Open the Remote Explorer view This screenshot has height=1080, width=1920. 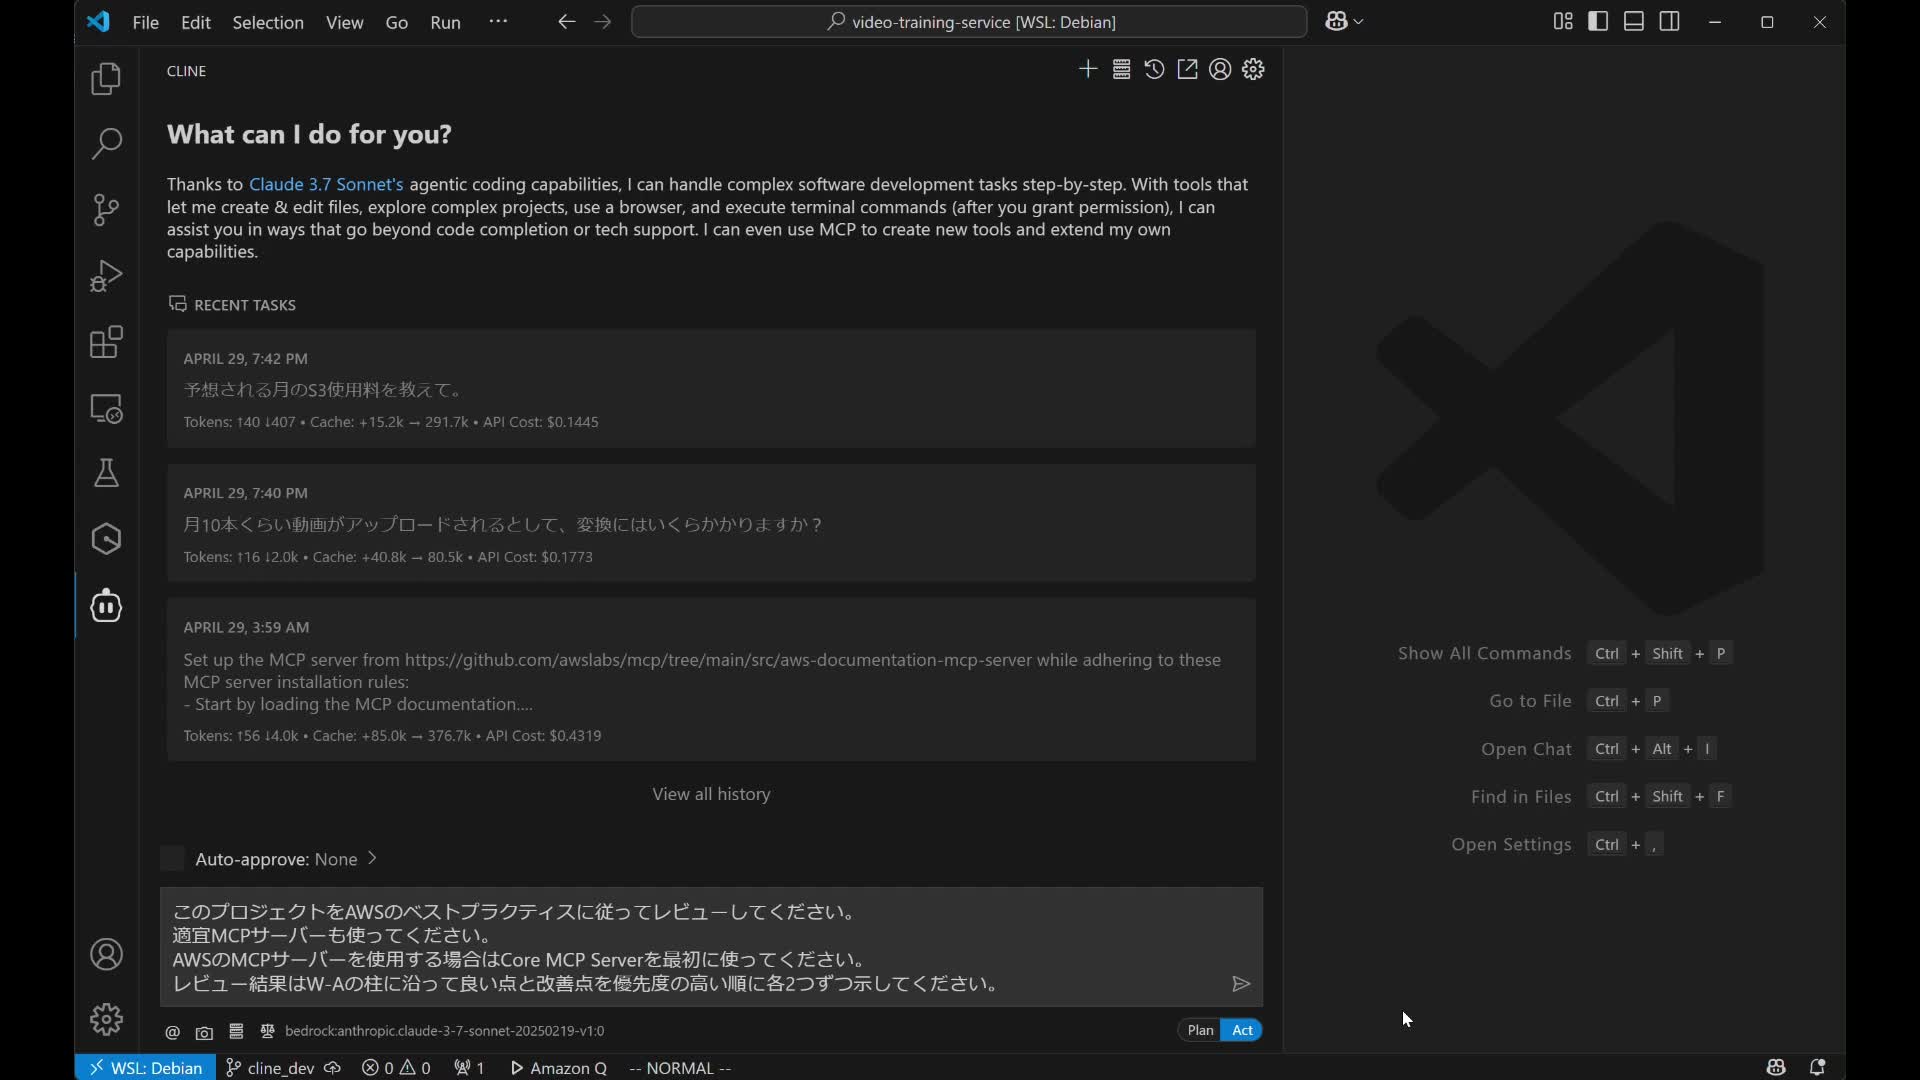(106, 408)
